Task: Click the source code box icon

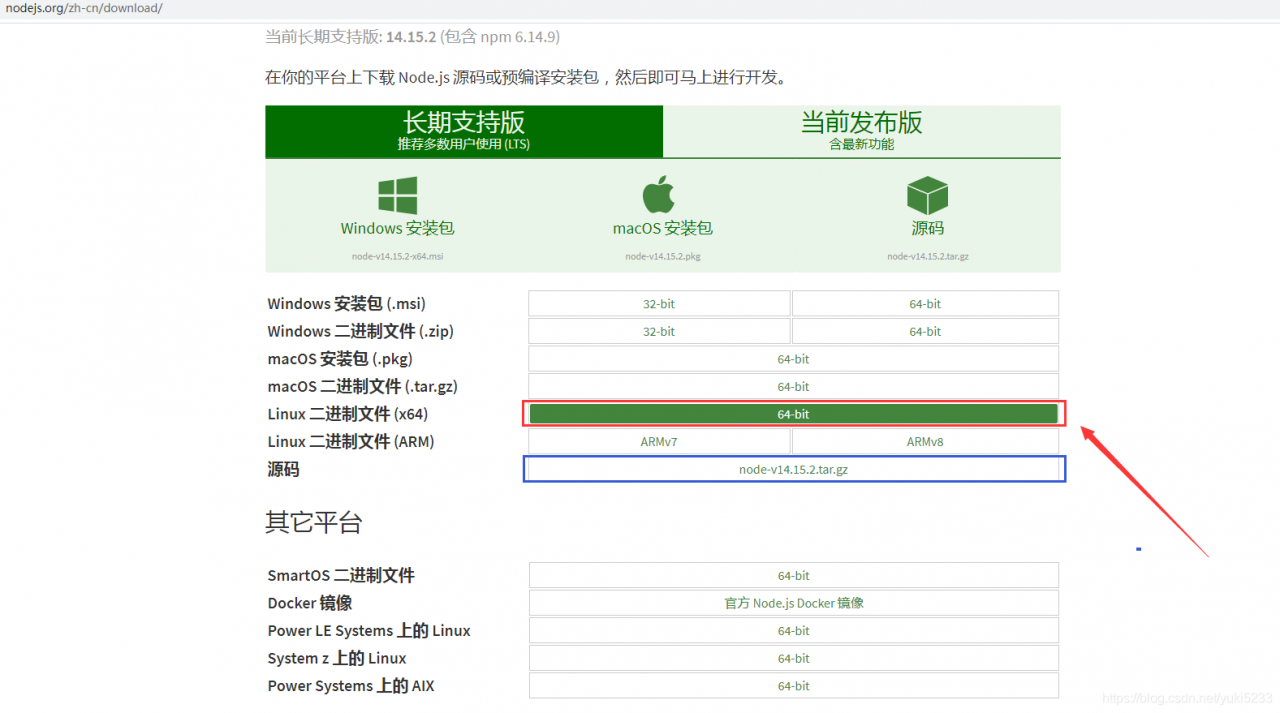Action: [927, 195]
